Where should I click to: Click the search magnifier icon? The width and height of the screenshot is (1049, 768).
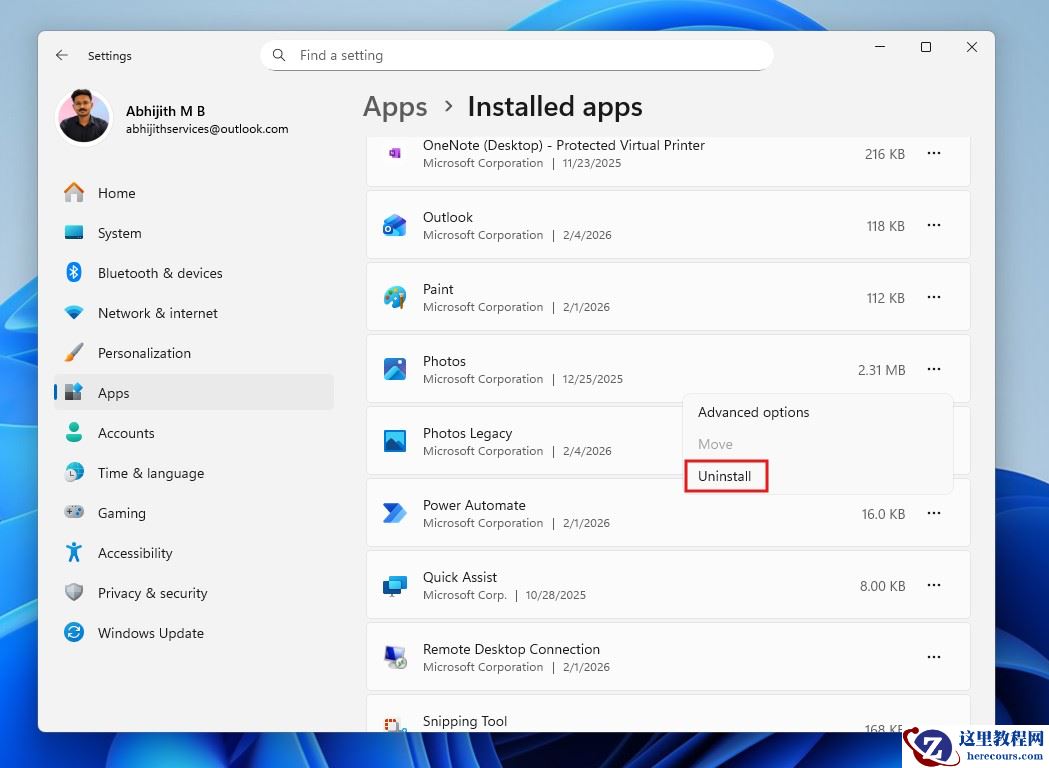click(279, 55)
